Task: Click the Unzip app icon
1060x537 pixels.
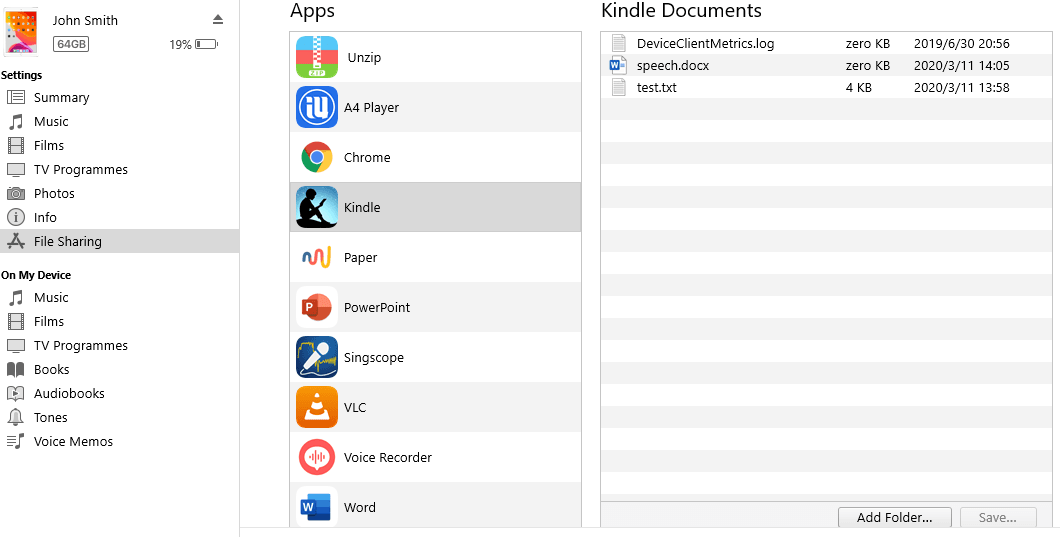Action: click(317, 57)
